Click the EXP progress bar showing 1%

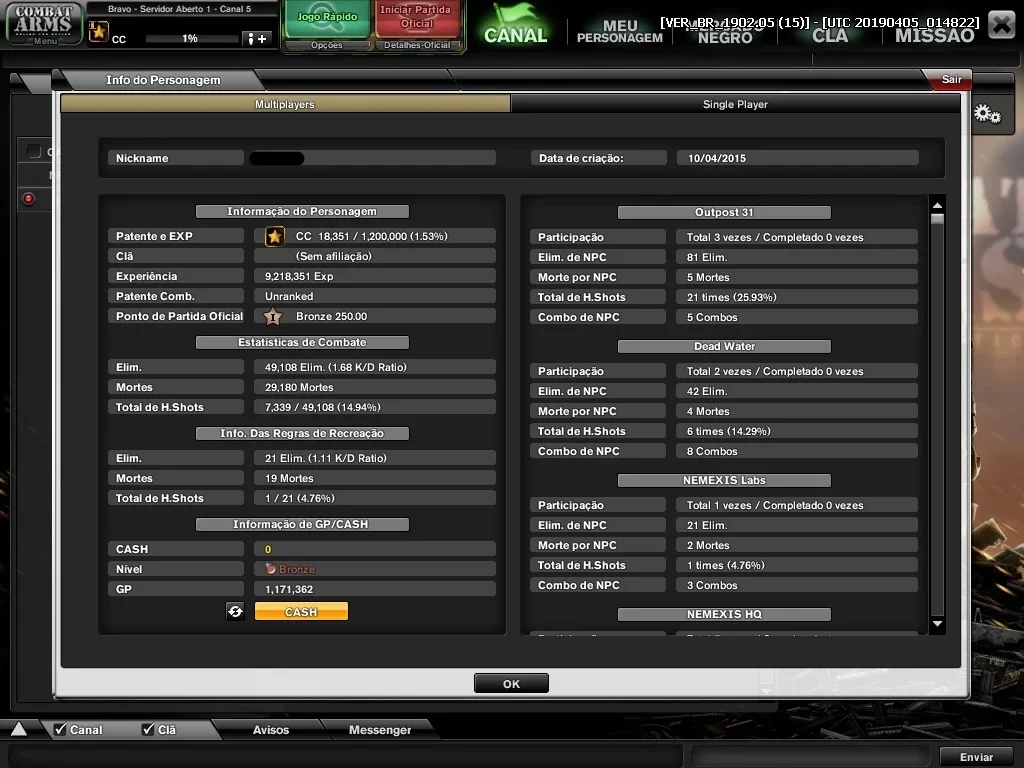[191, 39]
